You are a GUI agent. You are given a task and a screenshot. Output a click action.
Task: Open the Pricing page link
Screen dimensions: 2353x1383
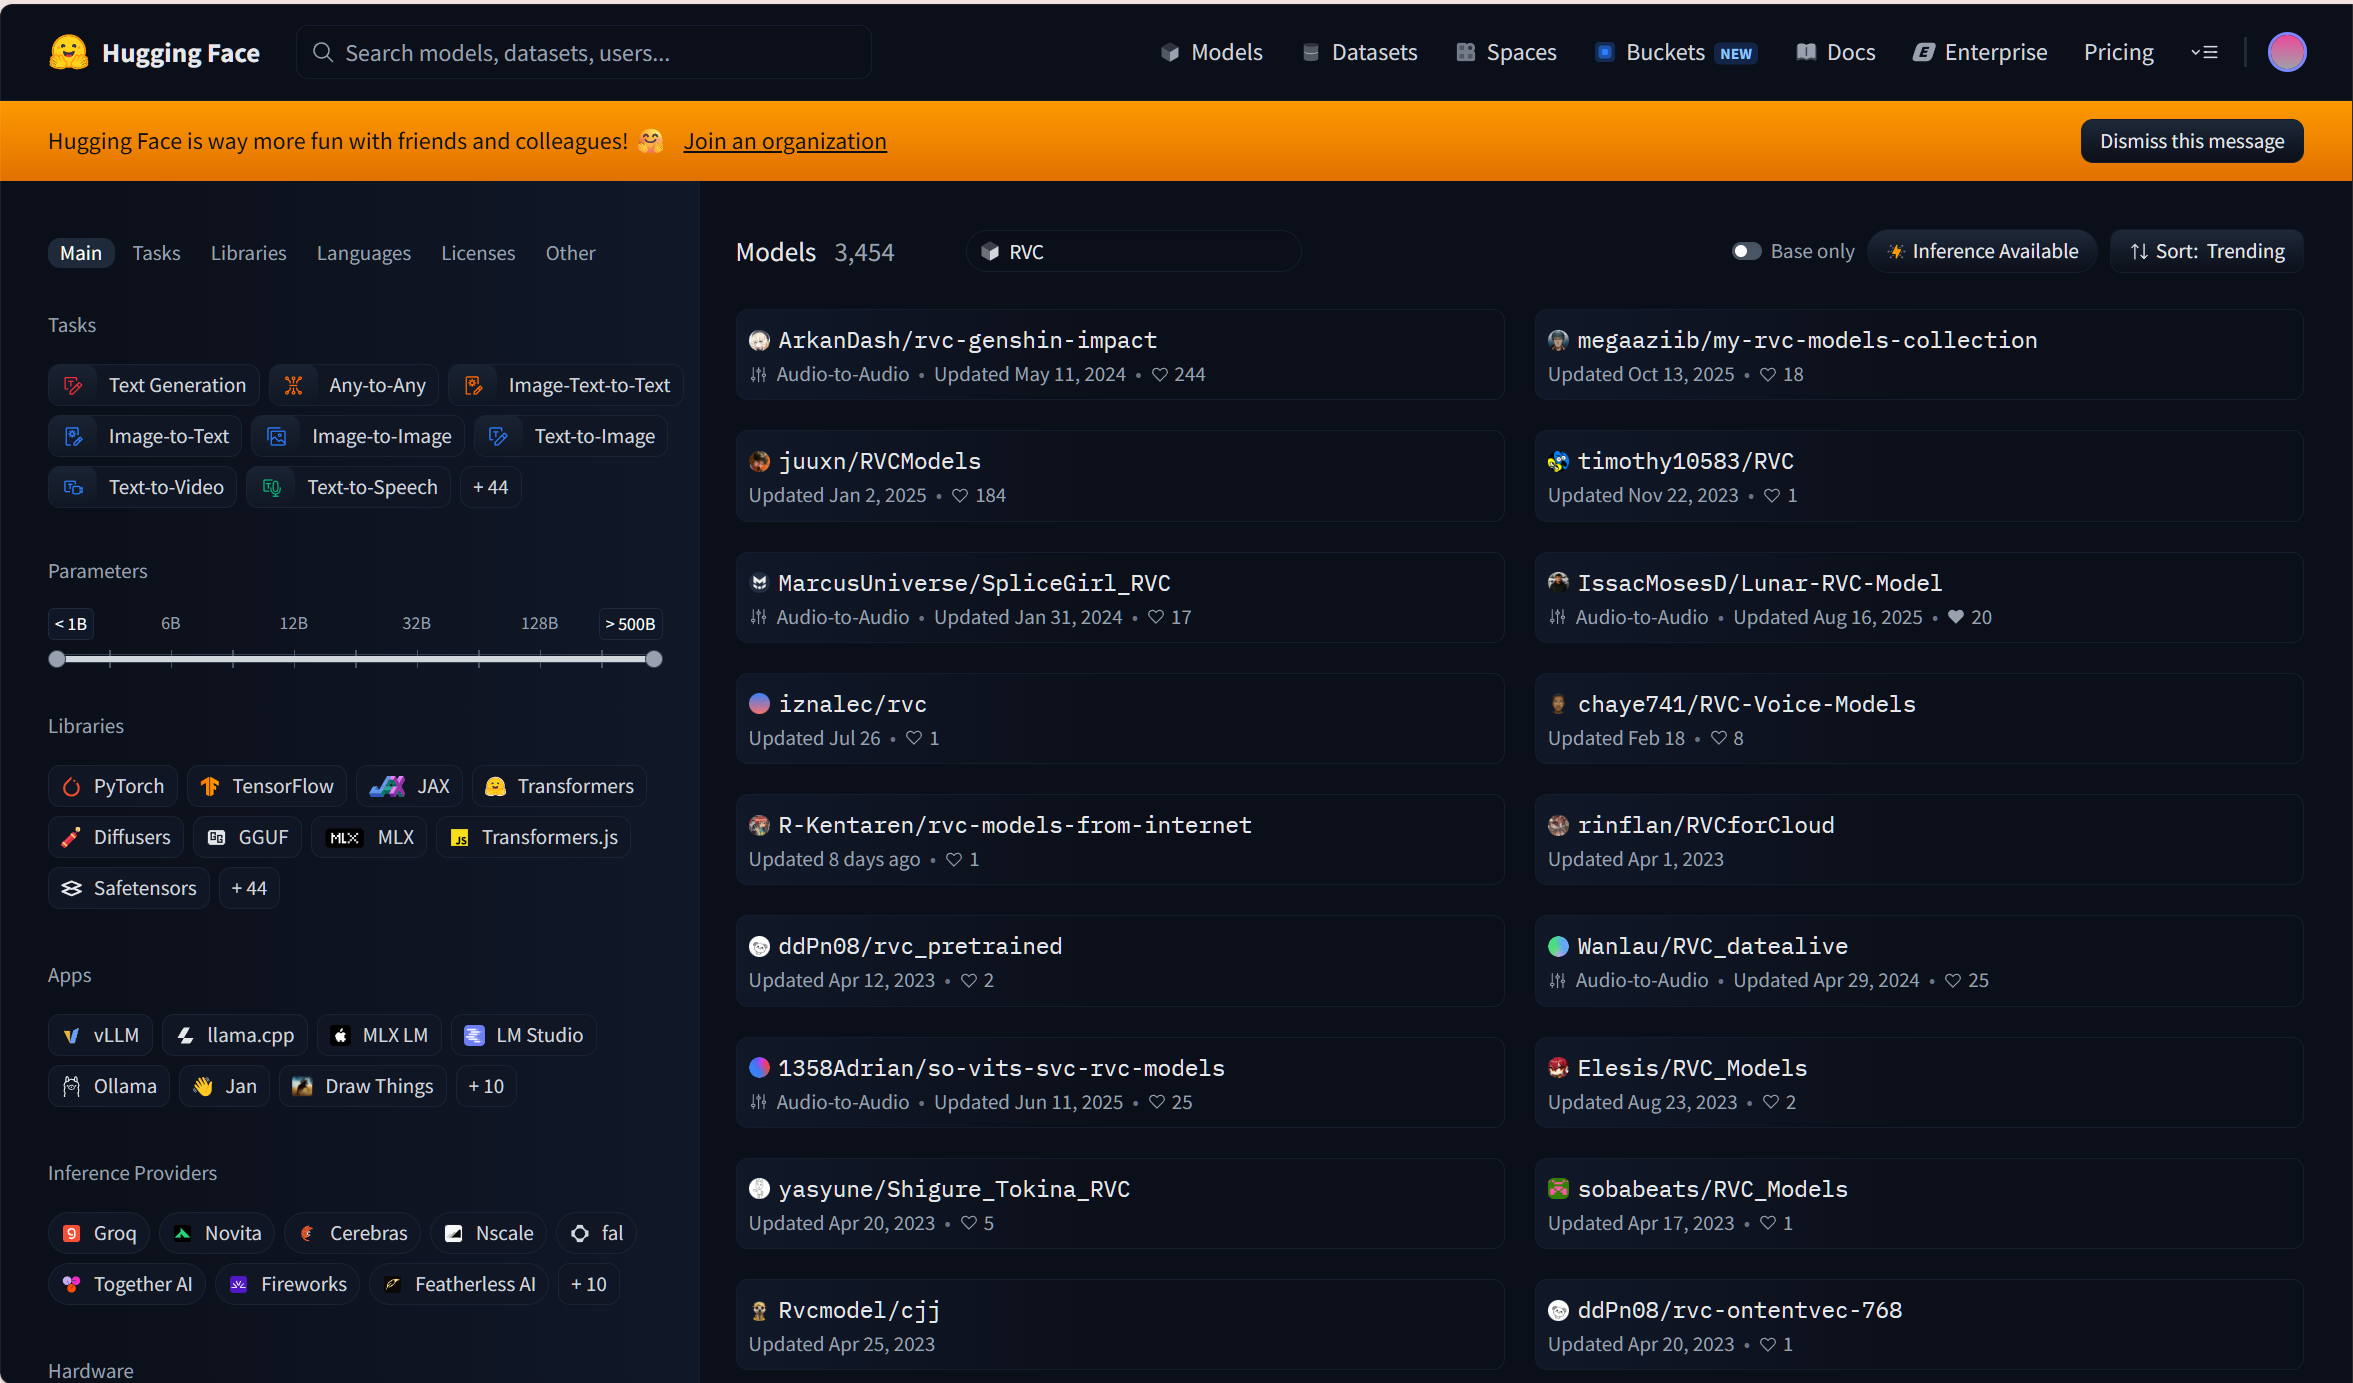(x=2118, y=52)
